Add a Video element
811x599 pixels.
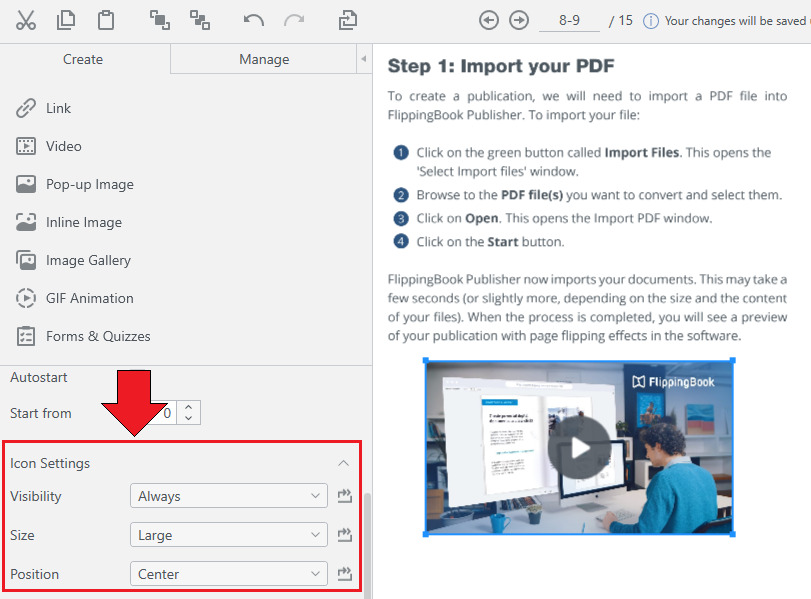click(49, 146)
